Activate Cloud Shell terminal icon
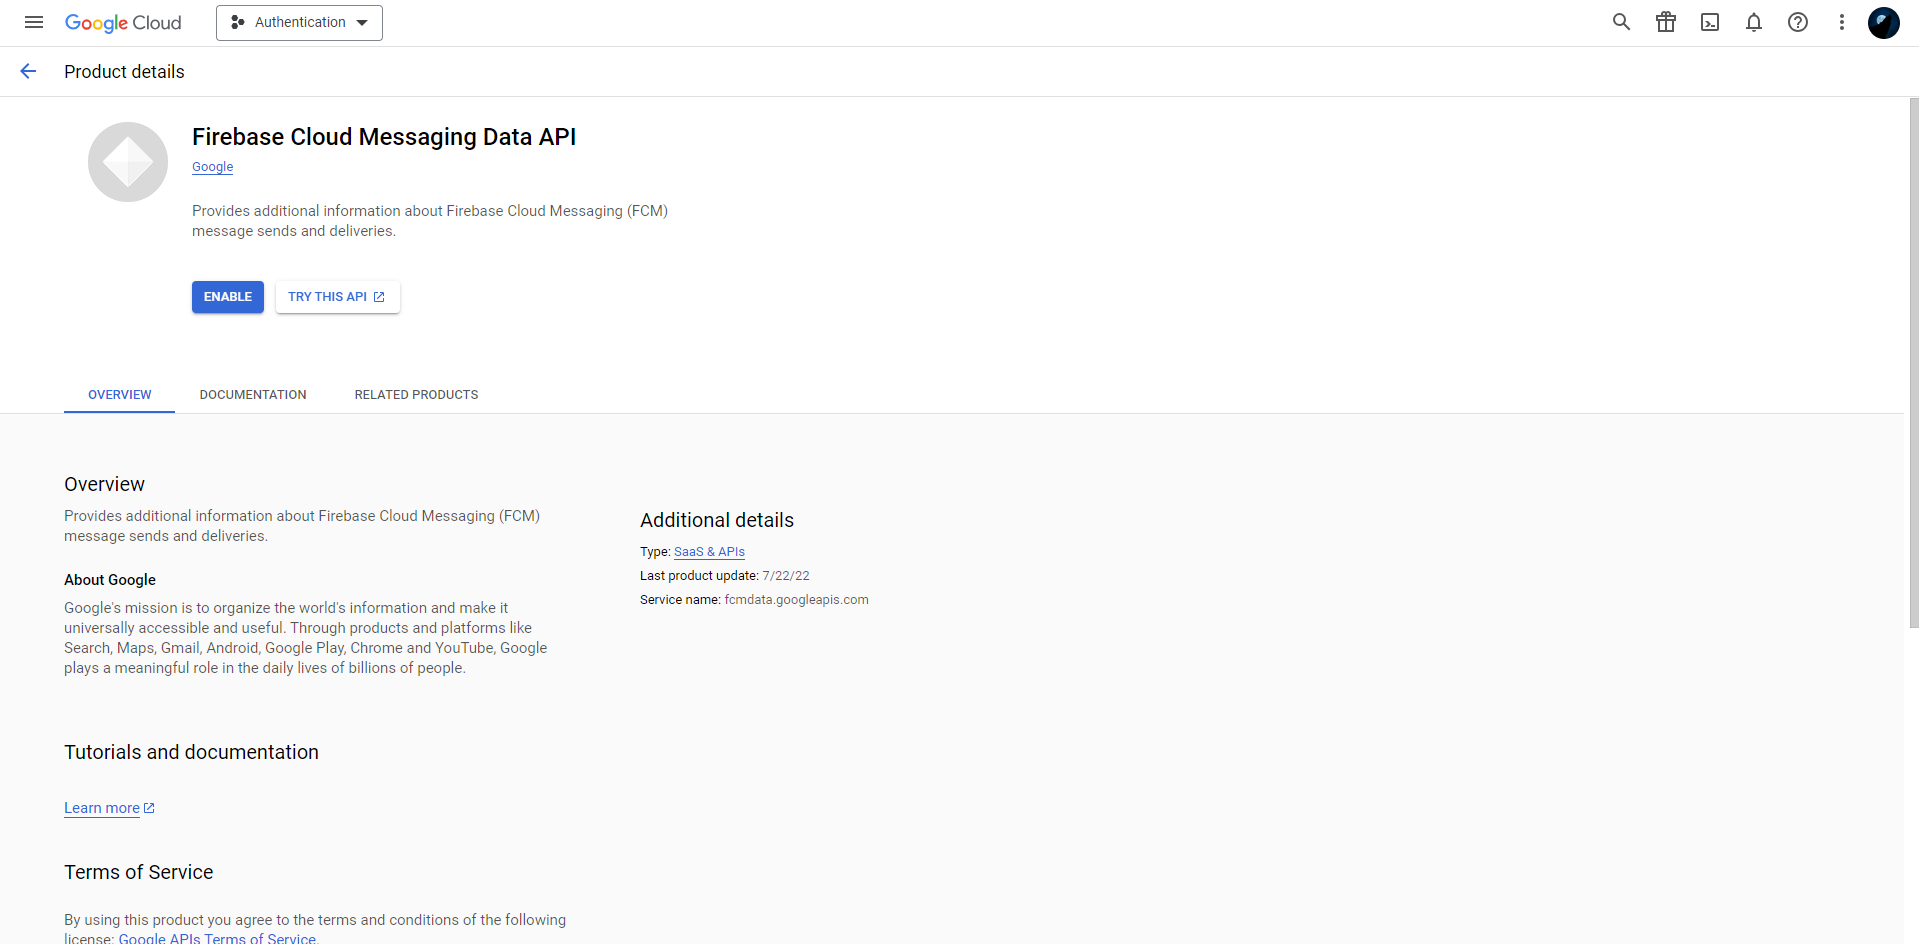The image size is (1919, 944). tap(1709, 22)
